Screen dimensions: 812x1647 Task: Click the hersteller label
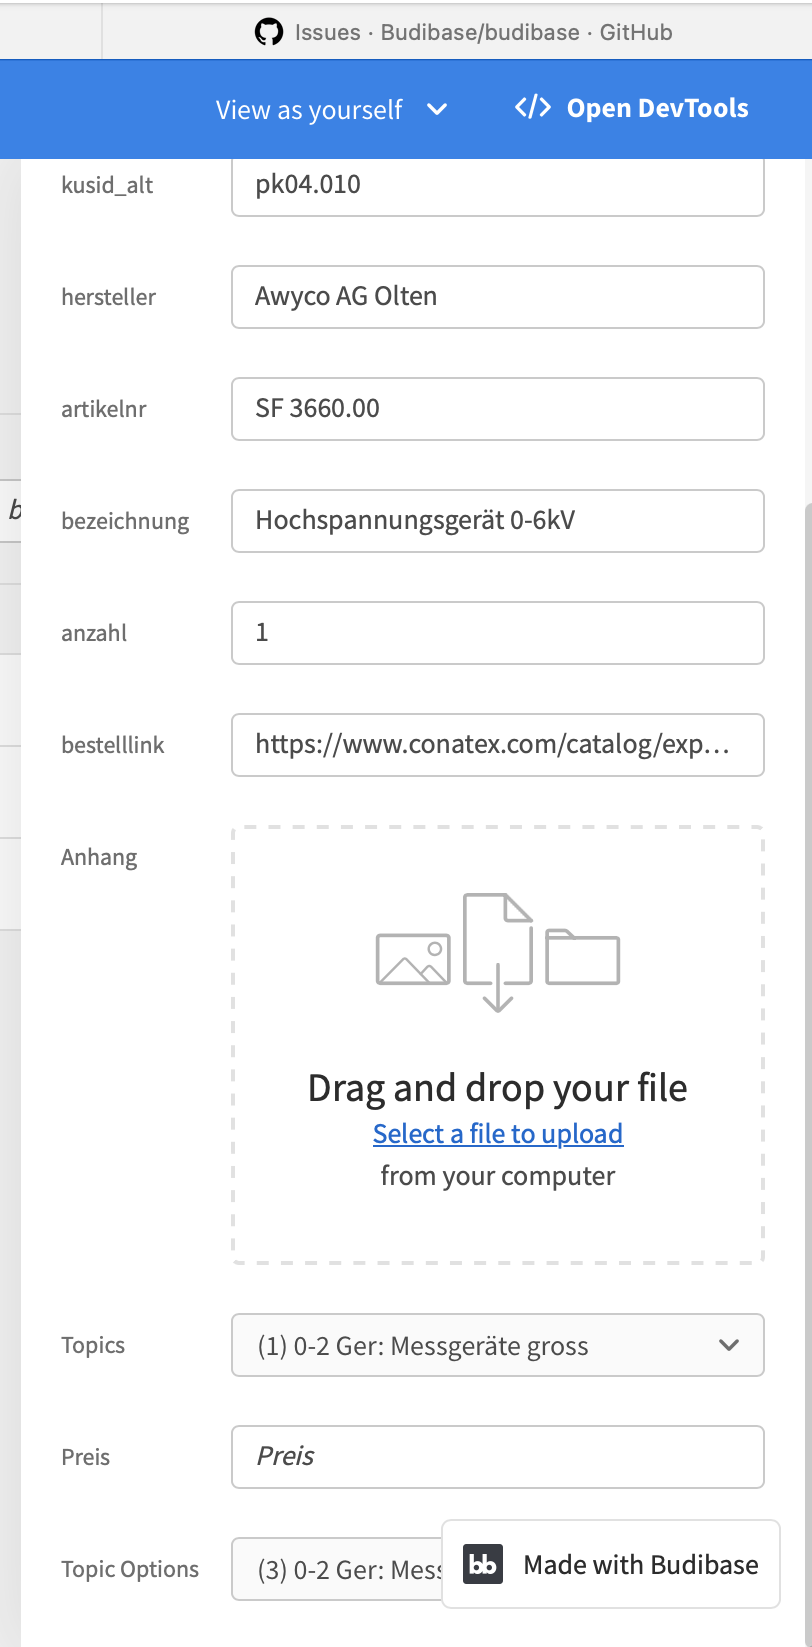click(x=108, y=297)
